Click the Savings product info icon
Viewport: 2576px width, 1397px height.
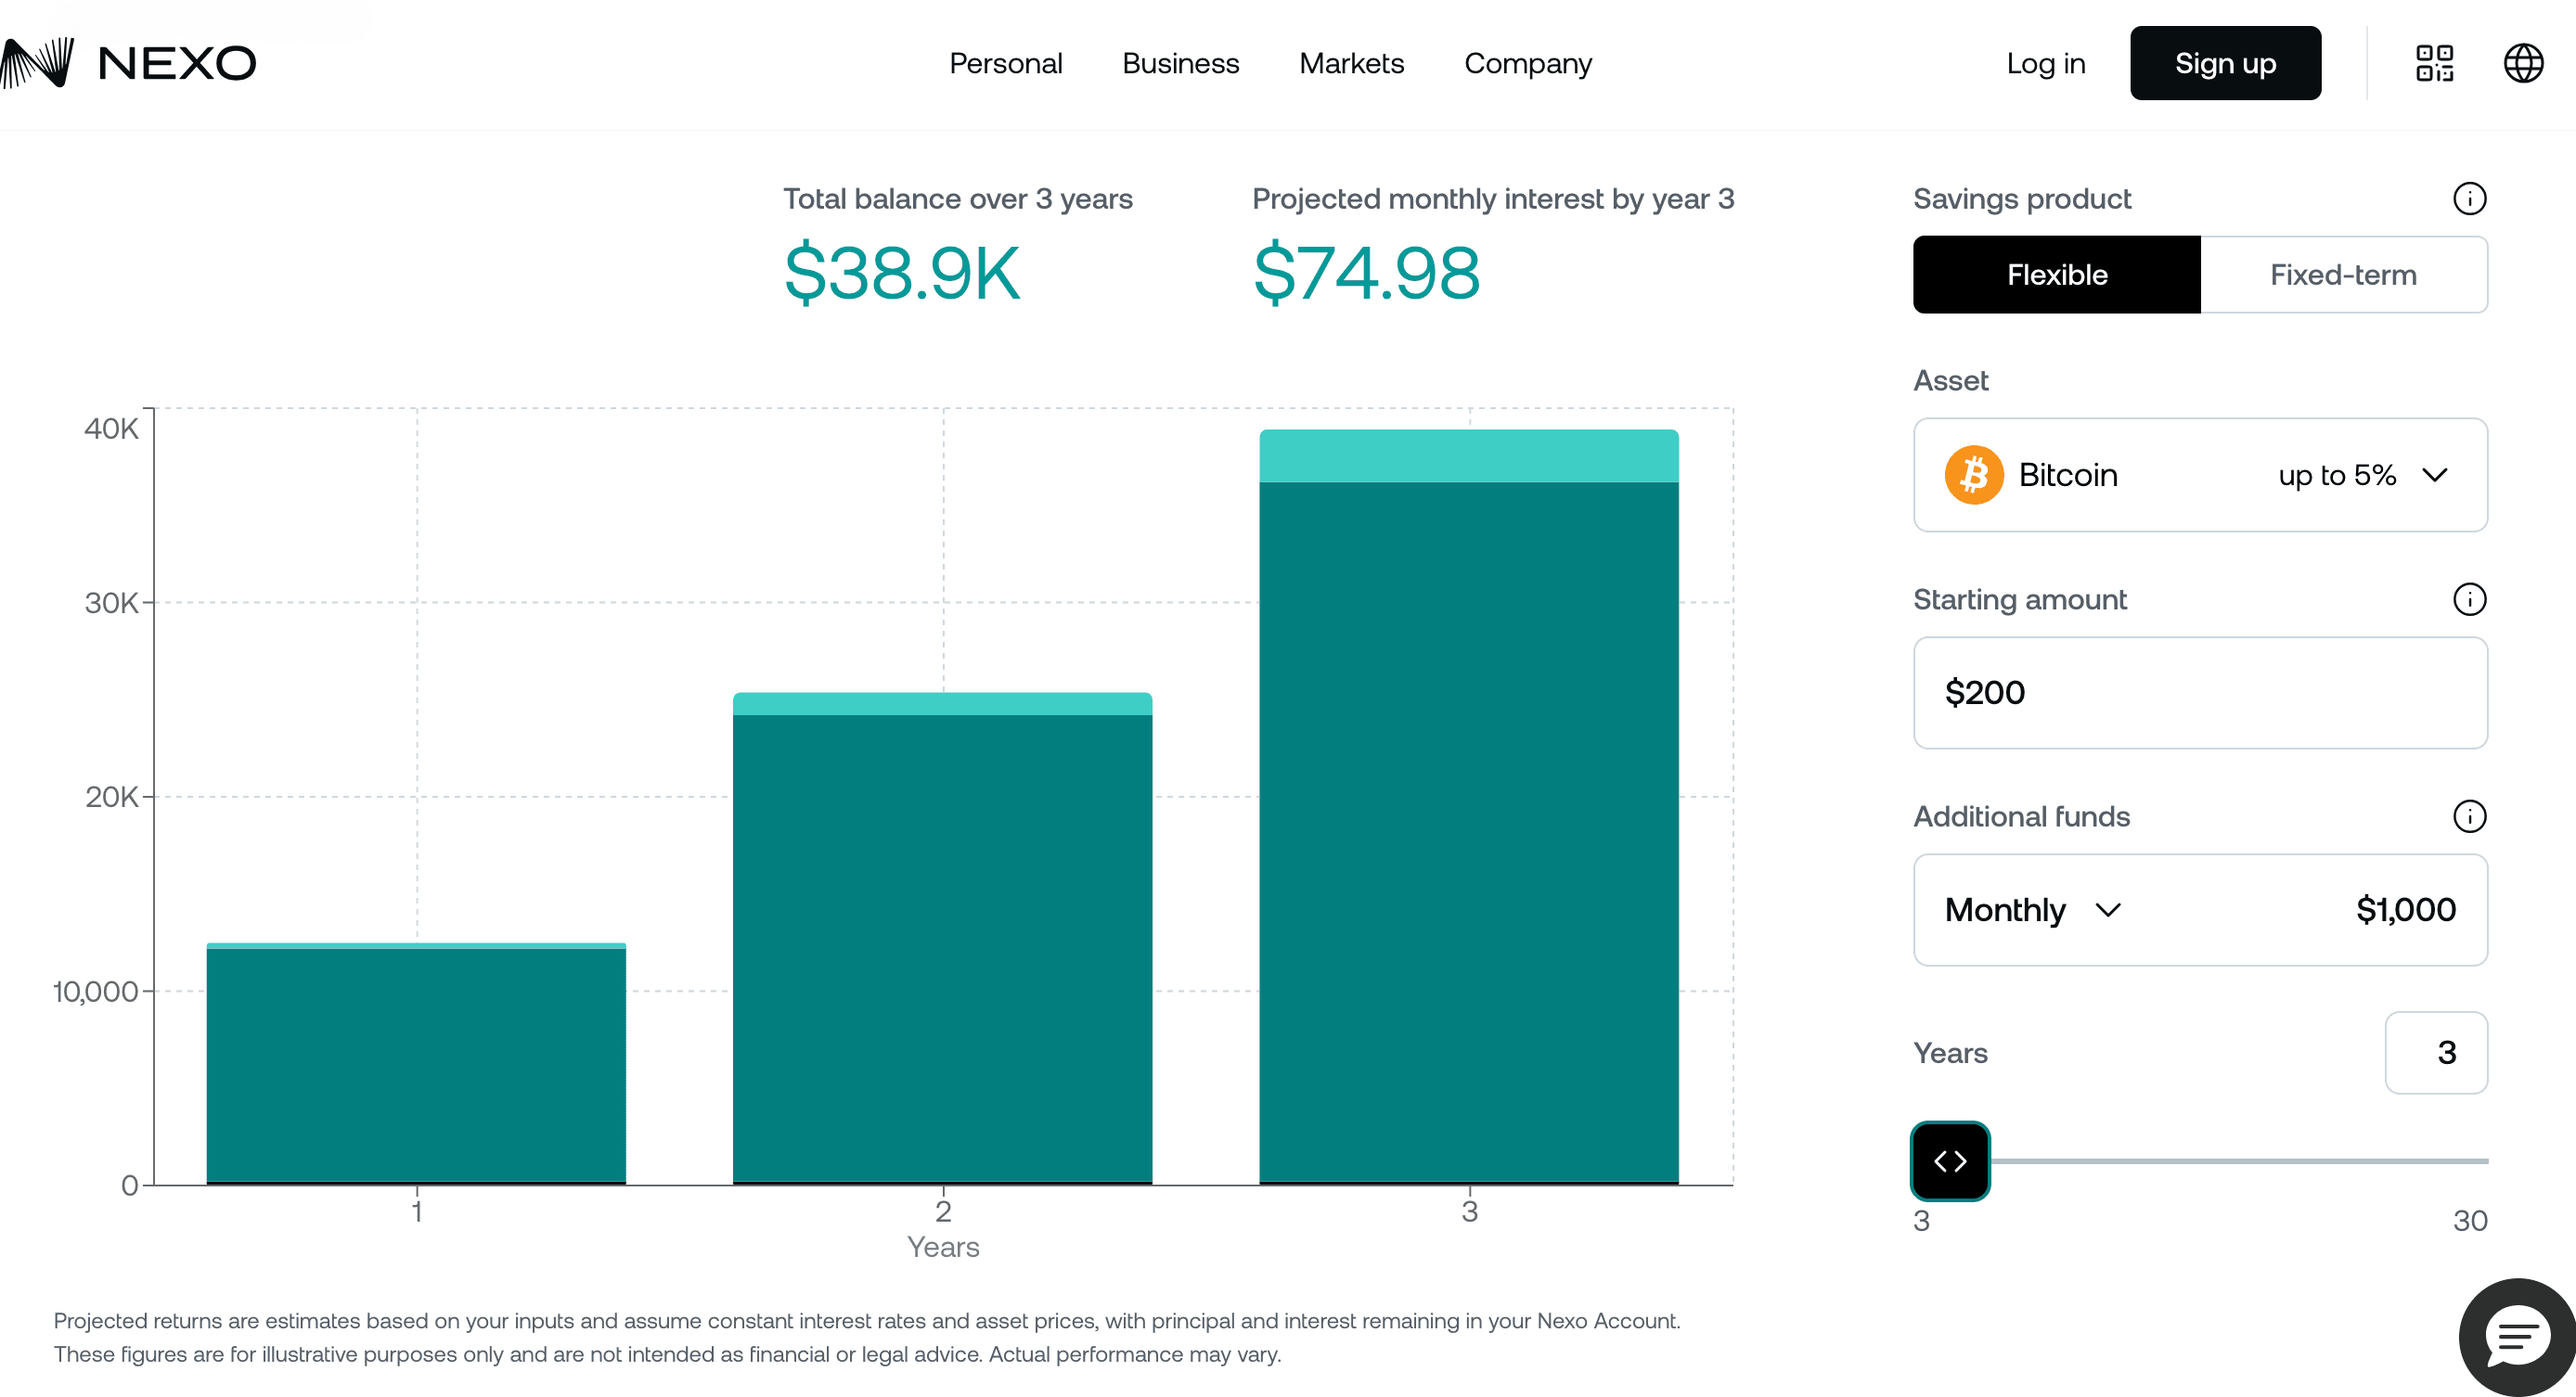2468,198
